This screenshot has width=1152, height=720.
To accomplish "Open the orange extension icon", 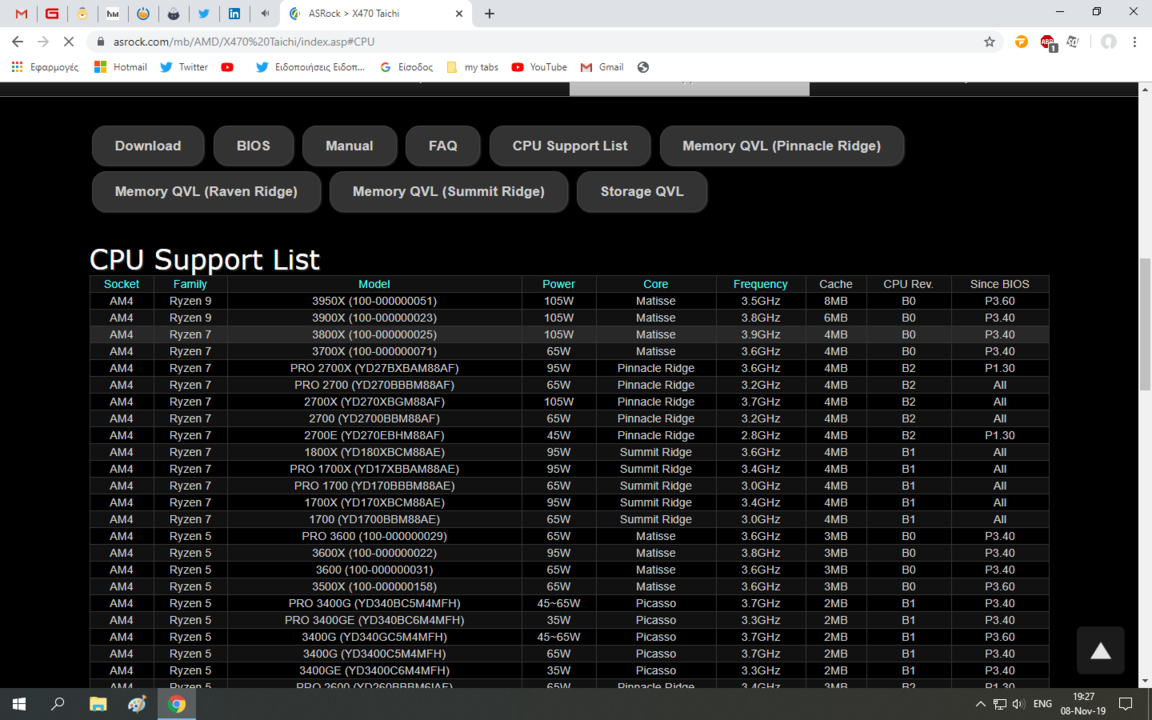I will coord(1021,42).
